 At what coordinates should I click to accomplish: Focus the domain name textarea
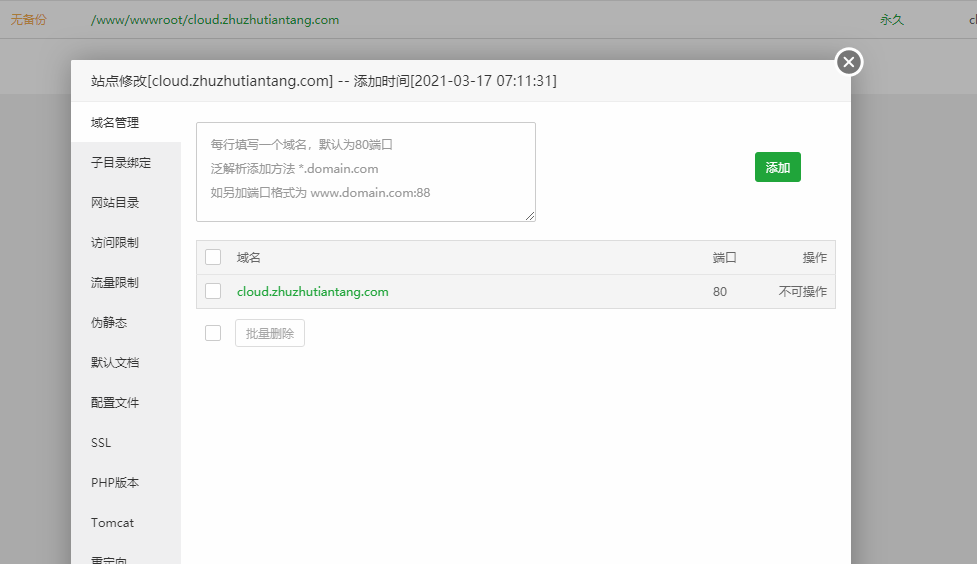tap(366, 172)
